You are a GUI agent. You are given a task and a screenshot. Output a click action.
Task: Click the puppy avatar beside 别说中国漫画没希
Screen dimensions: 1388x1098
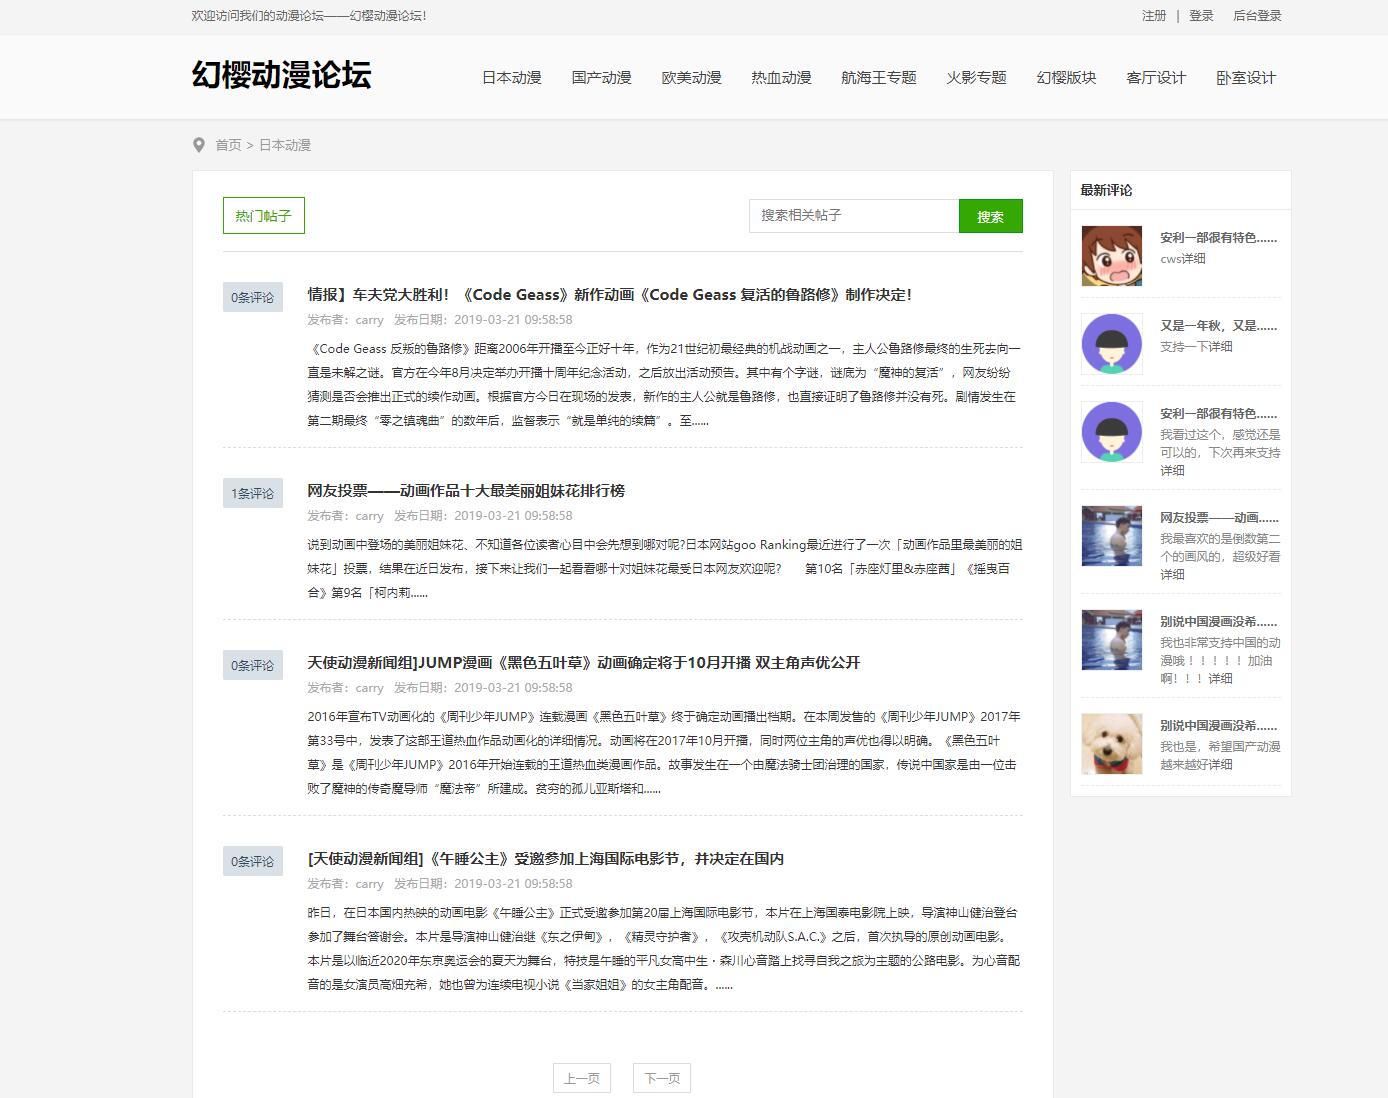pyautogui.click(x=1112, y=744)
